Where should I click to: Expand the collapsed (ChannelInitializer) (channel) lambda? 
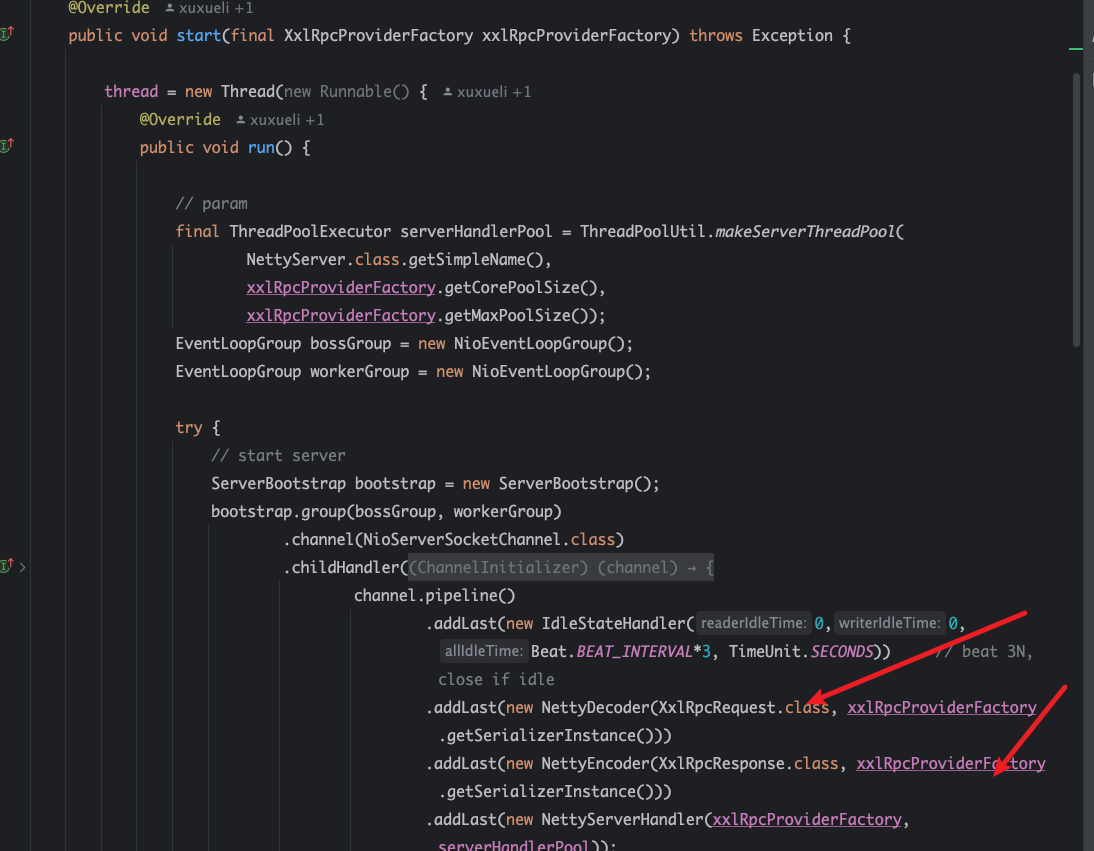point(560,568)
